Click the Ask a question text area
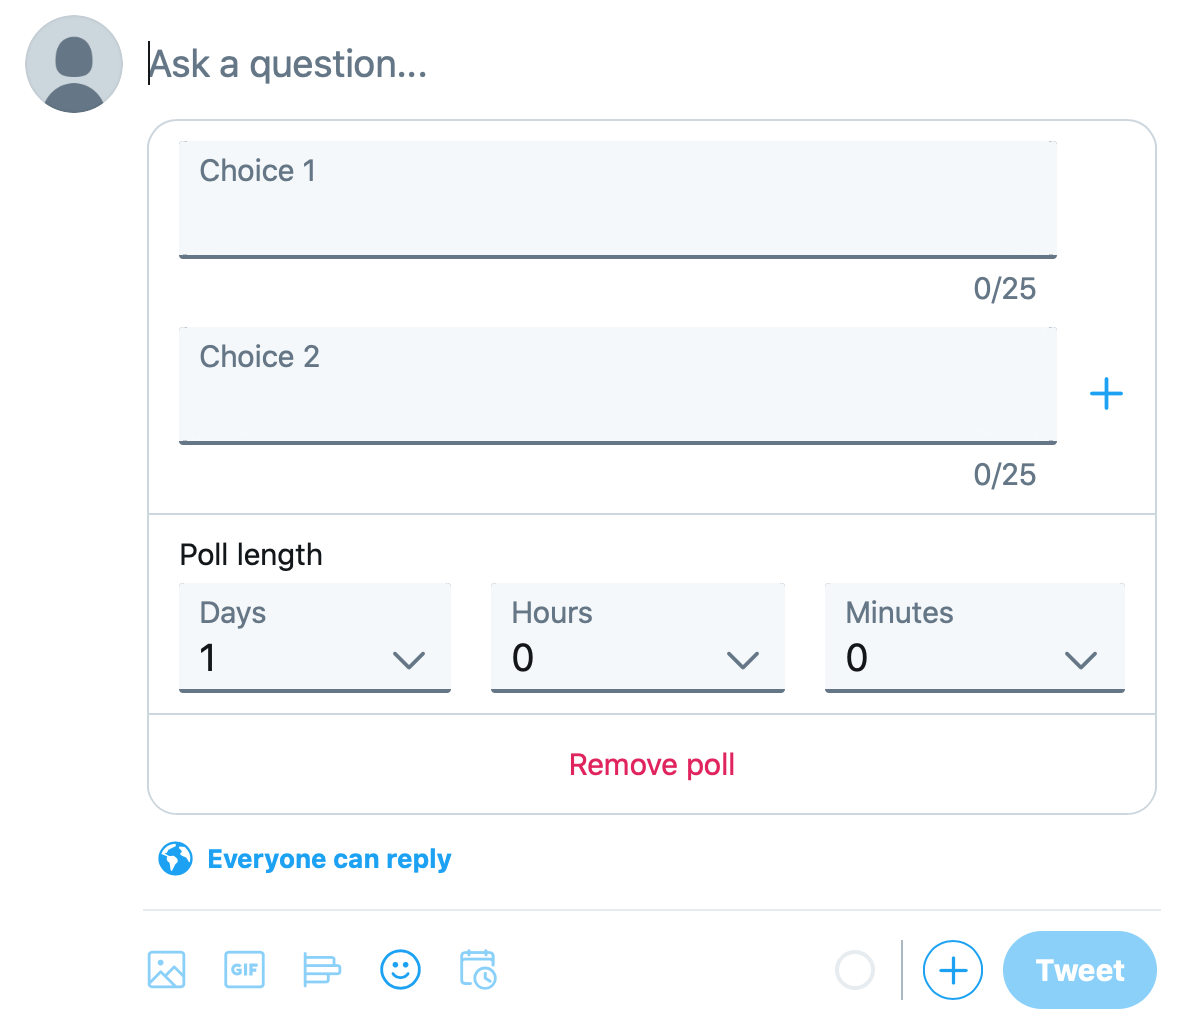 [x=650, y=64]
